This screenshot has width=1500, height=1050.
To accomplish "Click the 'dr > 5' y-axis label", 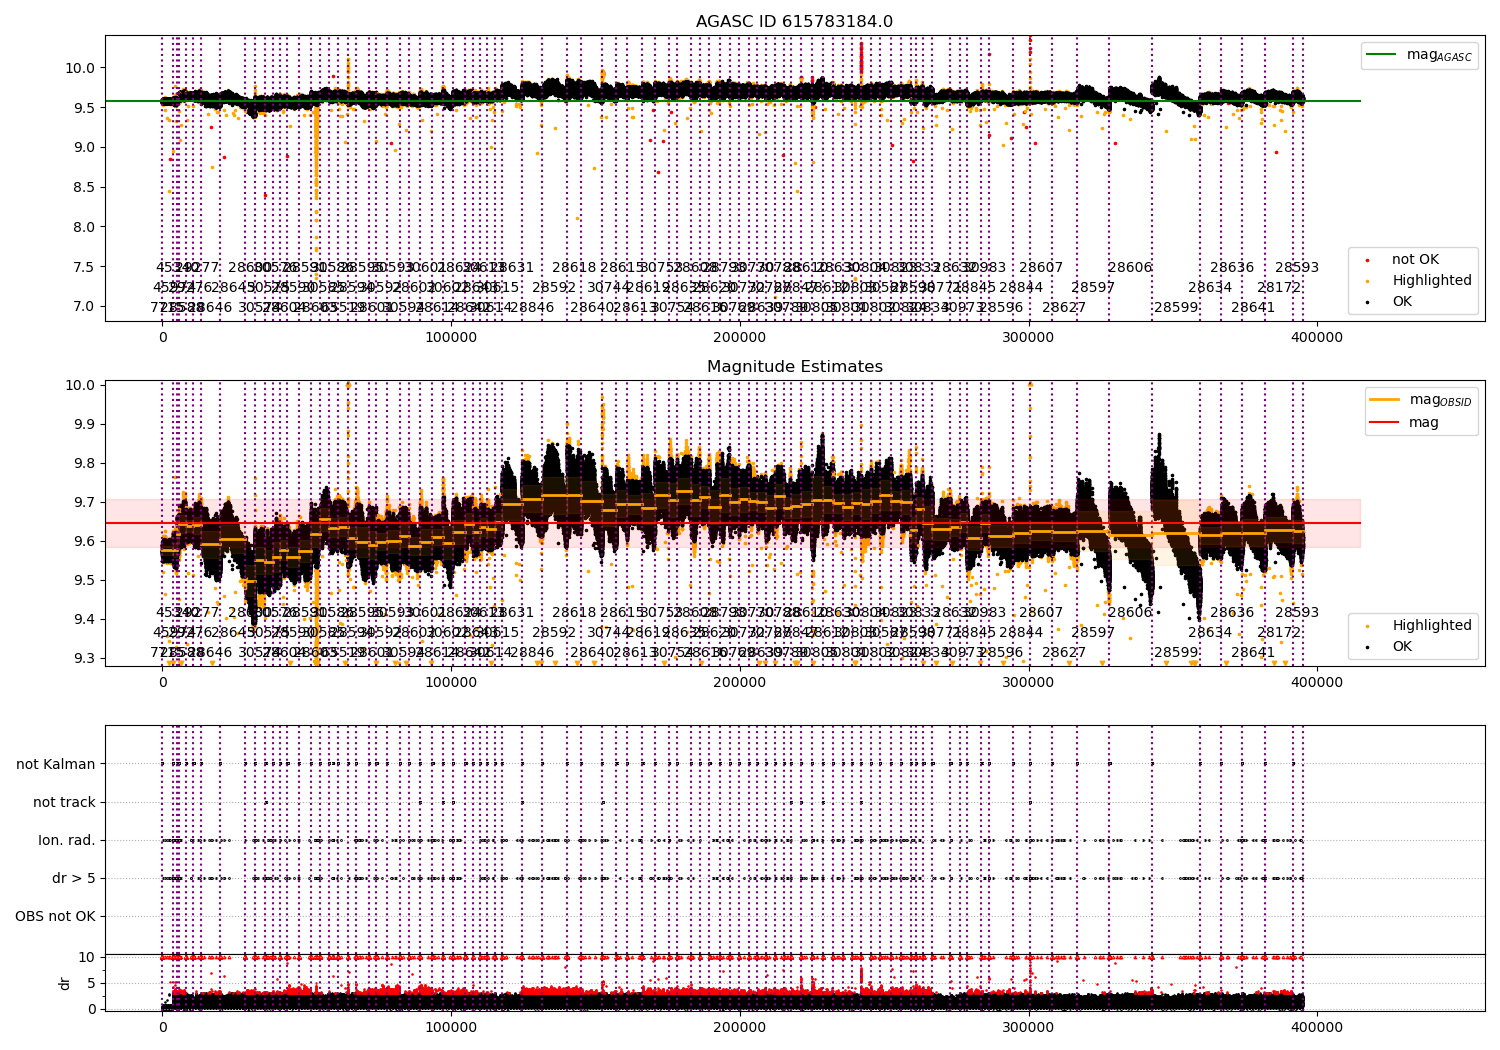I will [x=74, y=879].
